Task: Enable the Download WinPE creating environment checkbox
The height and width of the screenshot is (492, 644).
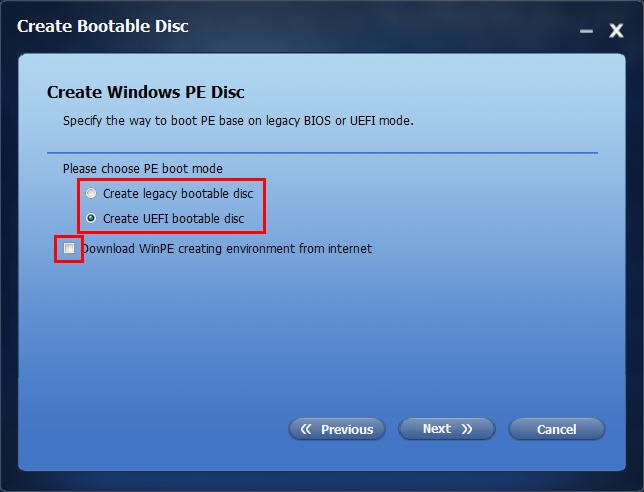Action: click(69, 248)
